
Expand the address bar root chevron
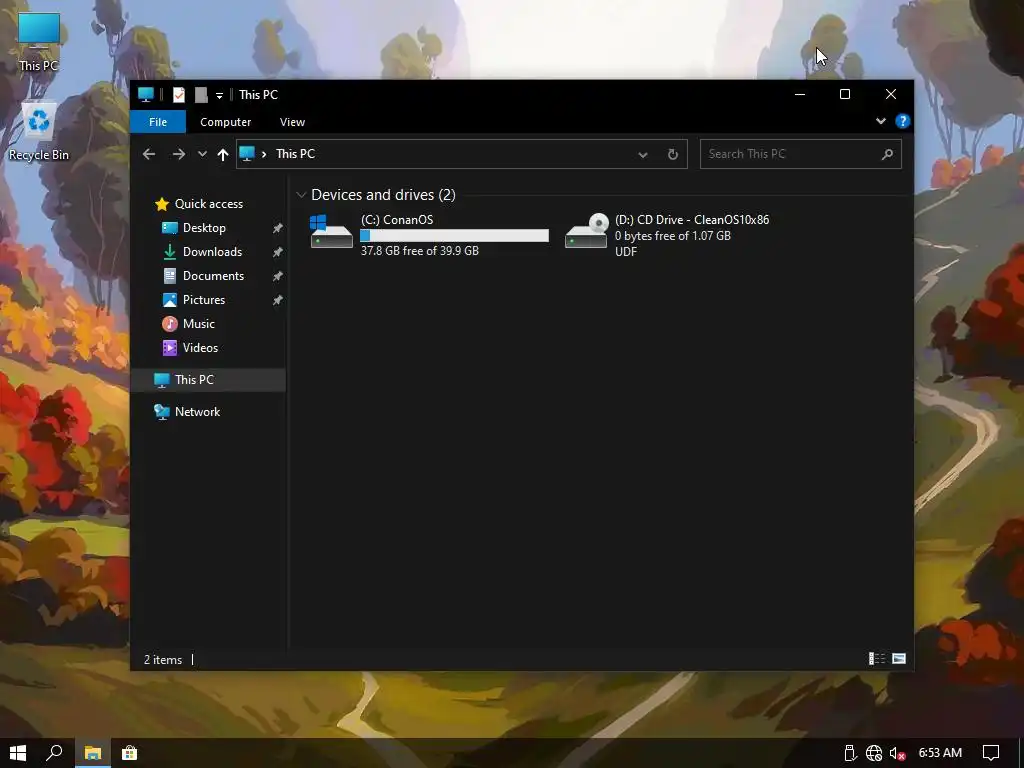pos(264,154)
